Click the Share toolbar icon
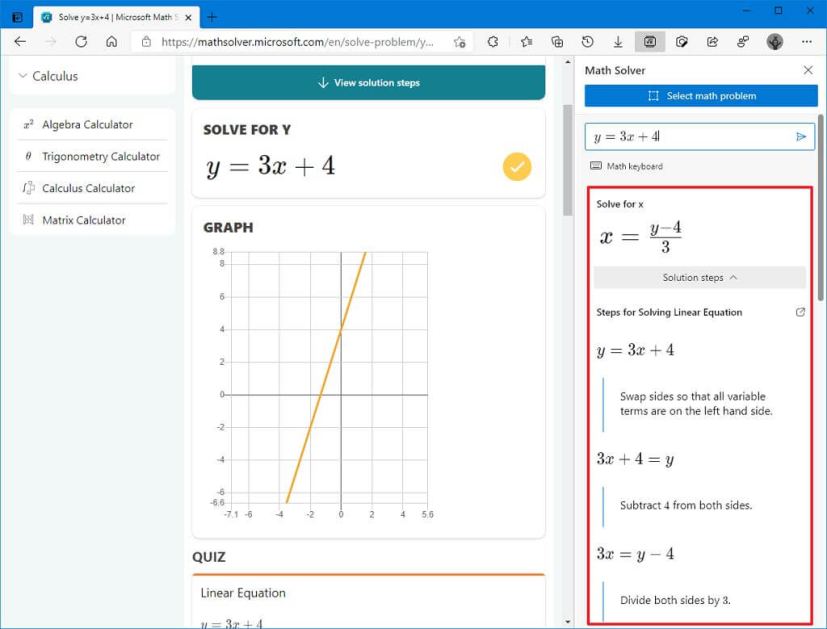The image size is (827, 629). click(712, 42)
